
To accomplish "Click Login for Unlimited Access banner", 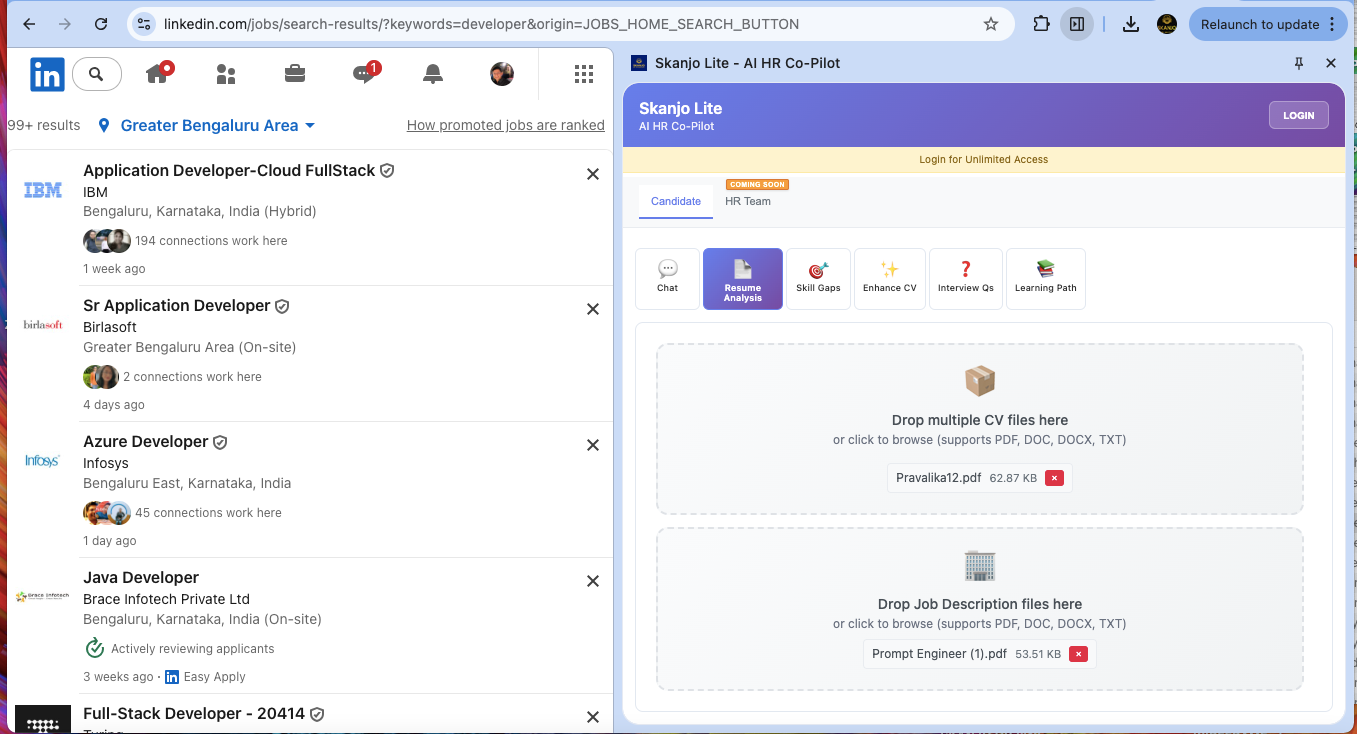I will coord(984,159).
